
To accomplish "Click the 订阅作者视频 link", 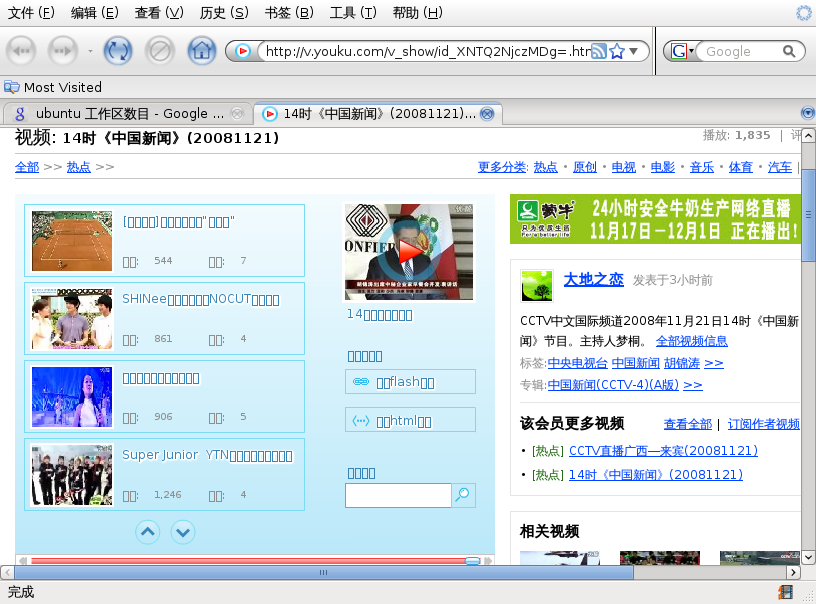I will pyautogui.click(x=763, y=424).
